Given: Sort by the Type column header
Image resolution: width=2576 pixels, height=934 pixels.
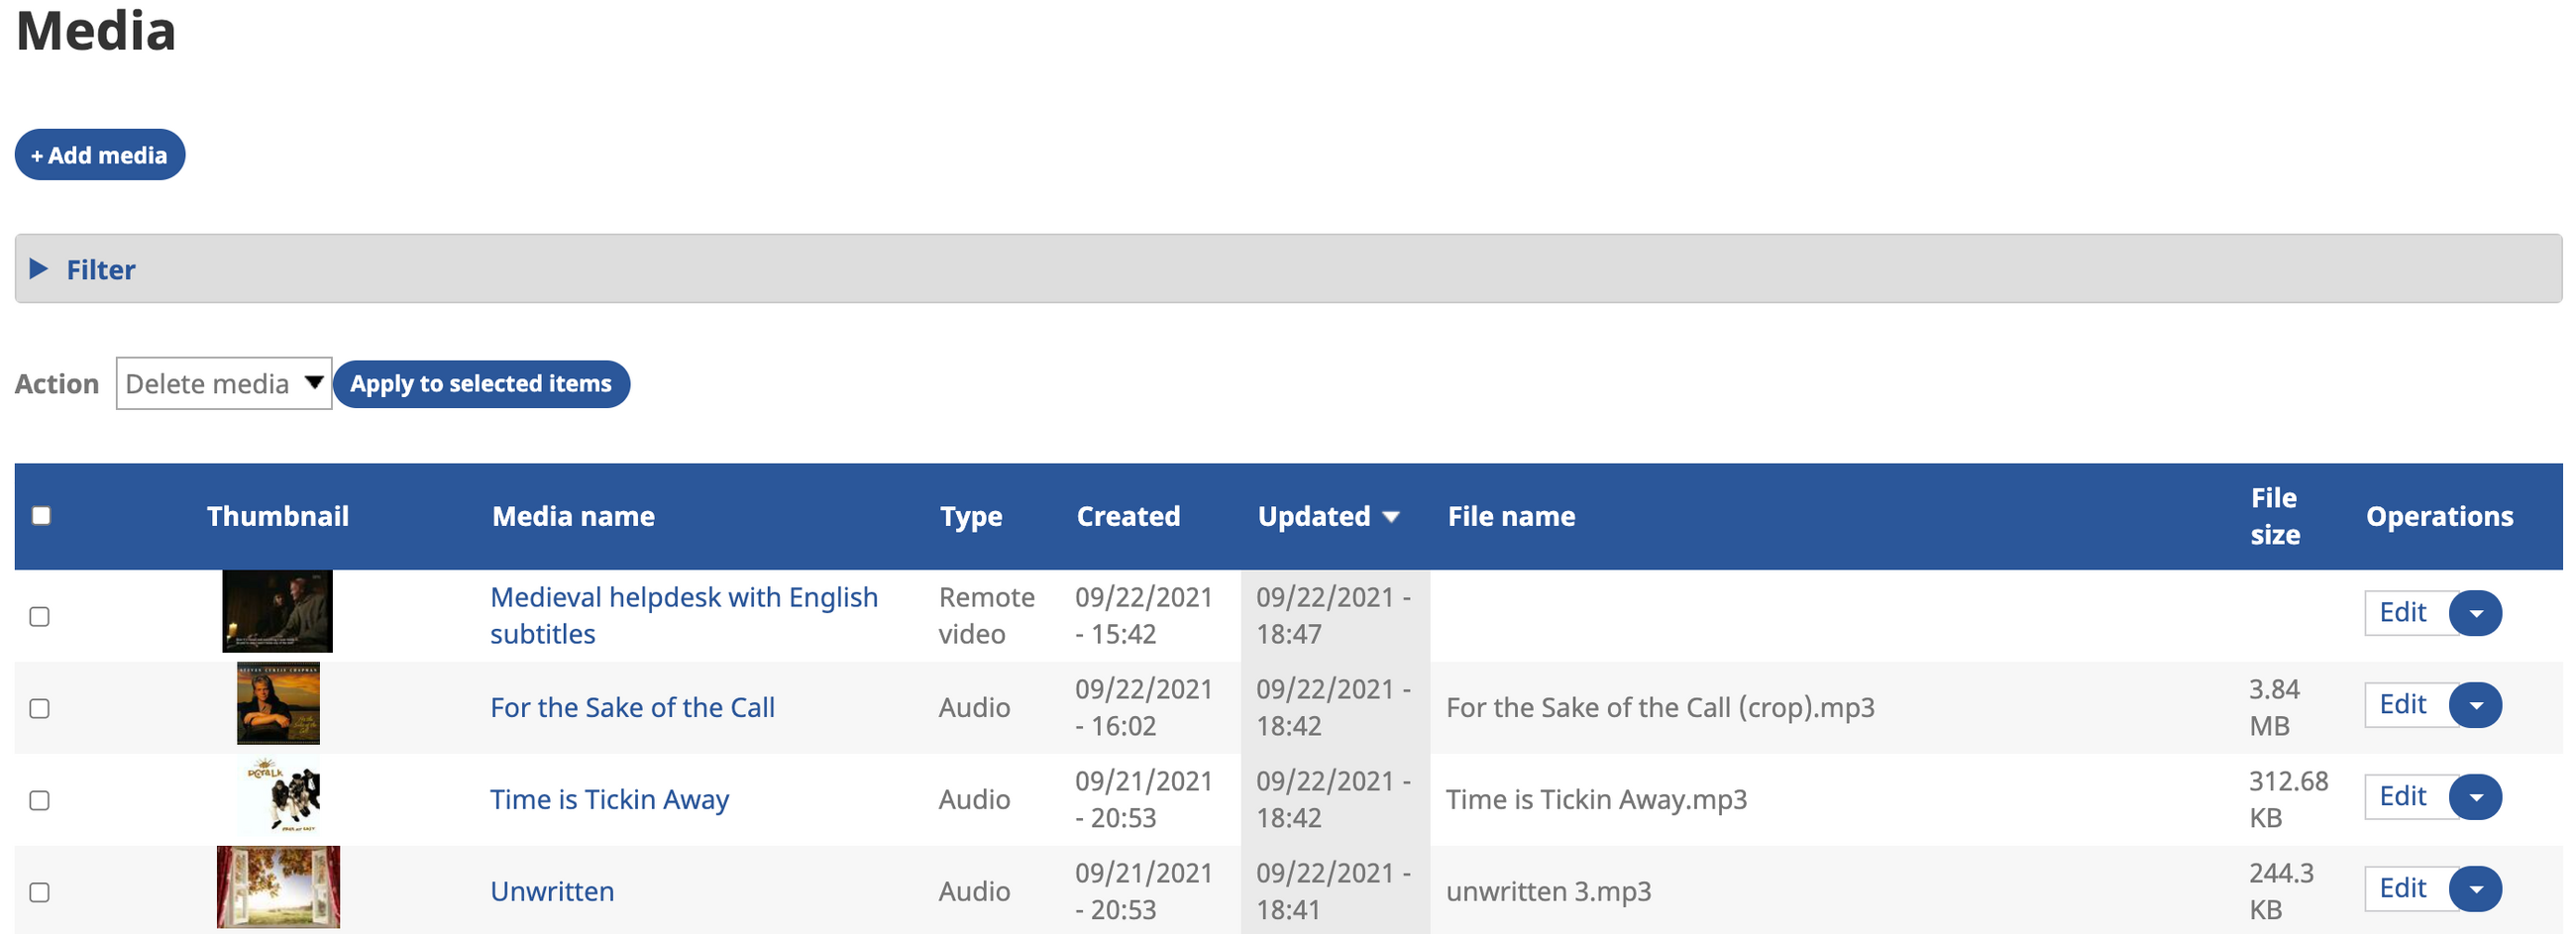Looking at the screenshot, I should point(970,517).
